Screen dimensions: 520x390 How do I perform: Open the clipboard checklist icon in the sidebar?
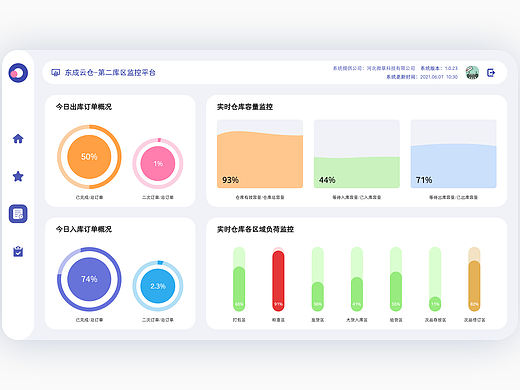18,251
